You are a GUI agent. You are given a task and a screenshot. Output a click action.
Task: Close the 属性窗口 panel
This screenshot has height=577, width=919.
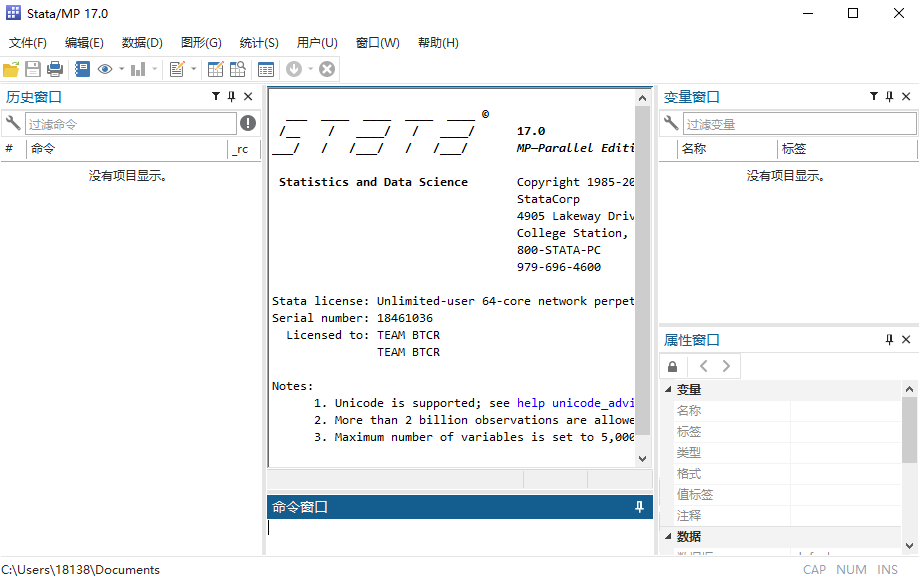tap(906, 340)
